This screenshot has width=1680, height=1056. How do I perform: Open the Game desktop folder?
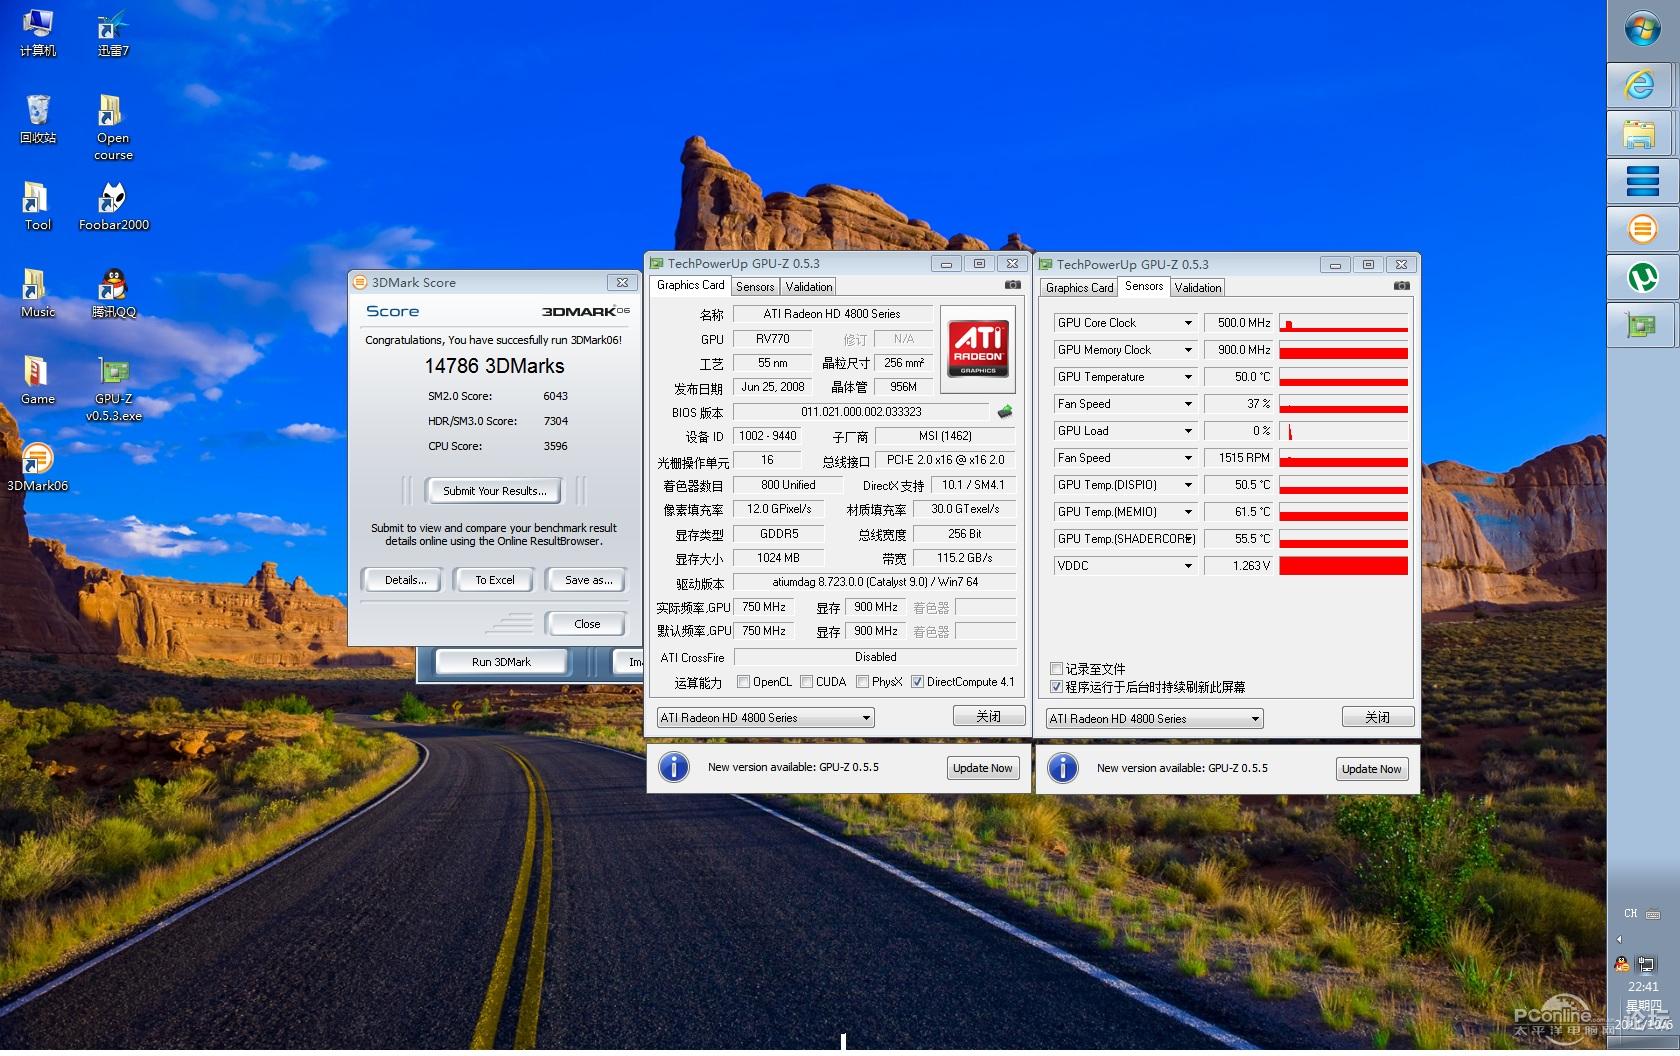click(x=37, y=381)
